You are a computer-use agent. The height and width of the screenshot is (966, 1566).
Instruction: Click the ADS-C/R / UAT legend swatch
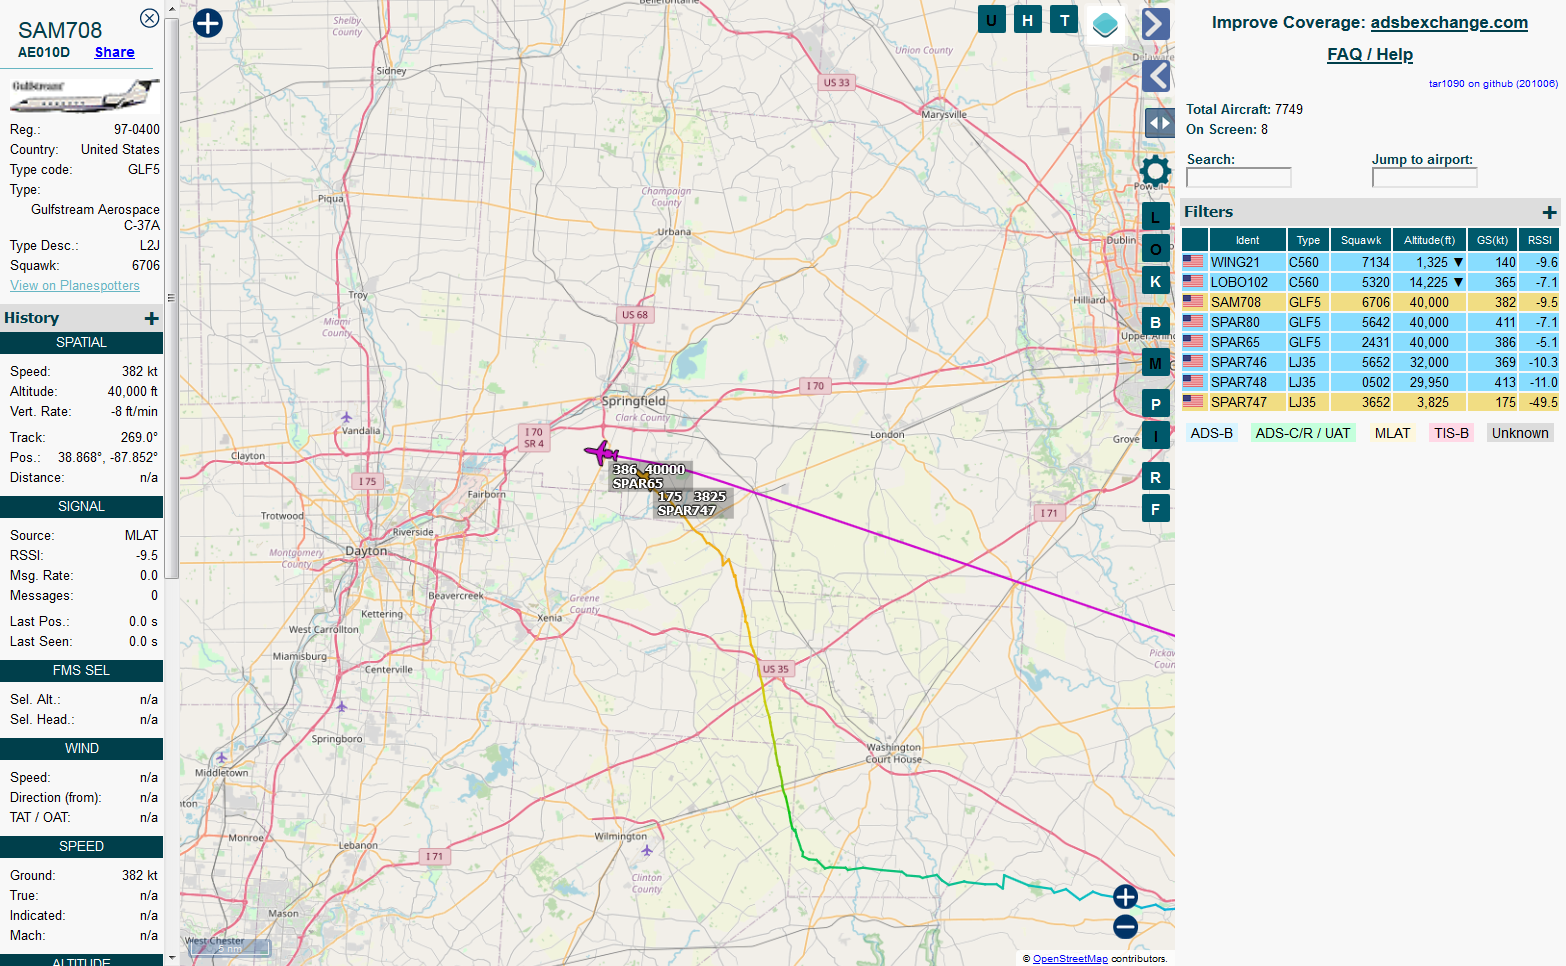tap(1302, 433)
